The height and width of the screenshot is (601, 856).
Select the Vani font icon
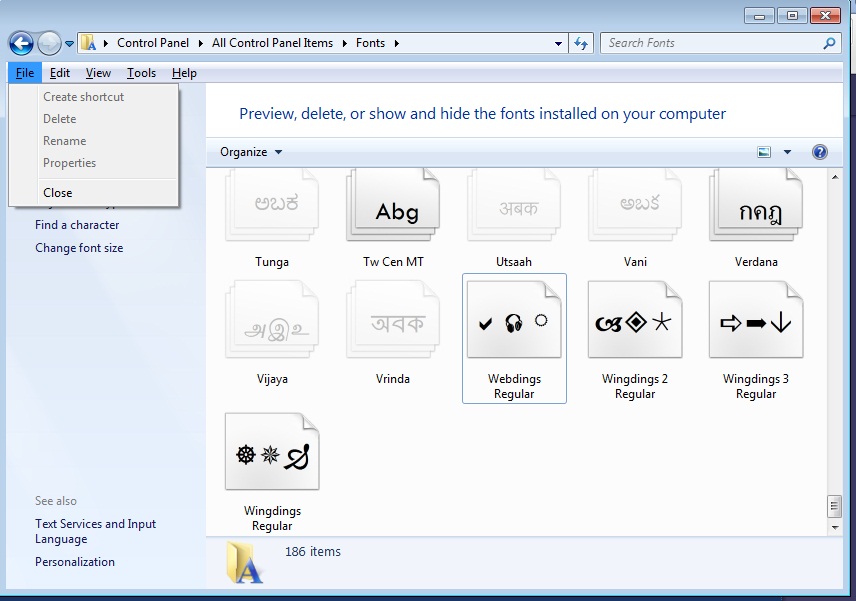click(x=635, y=205)
